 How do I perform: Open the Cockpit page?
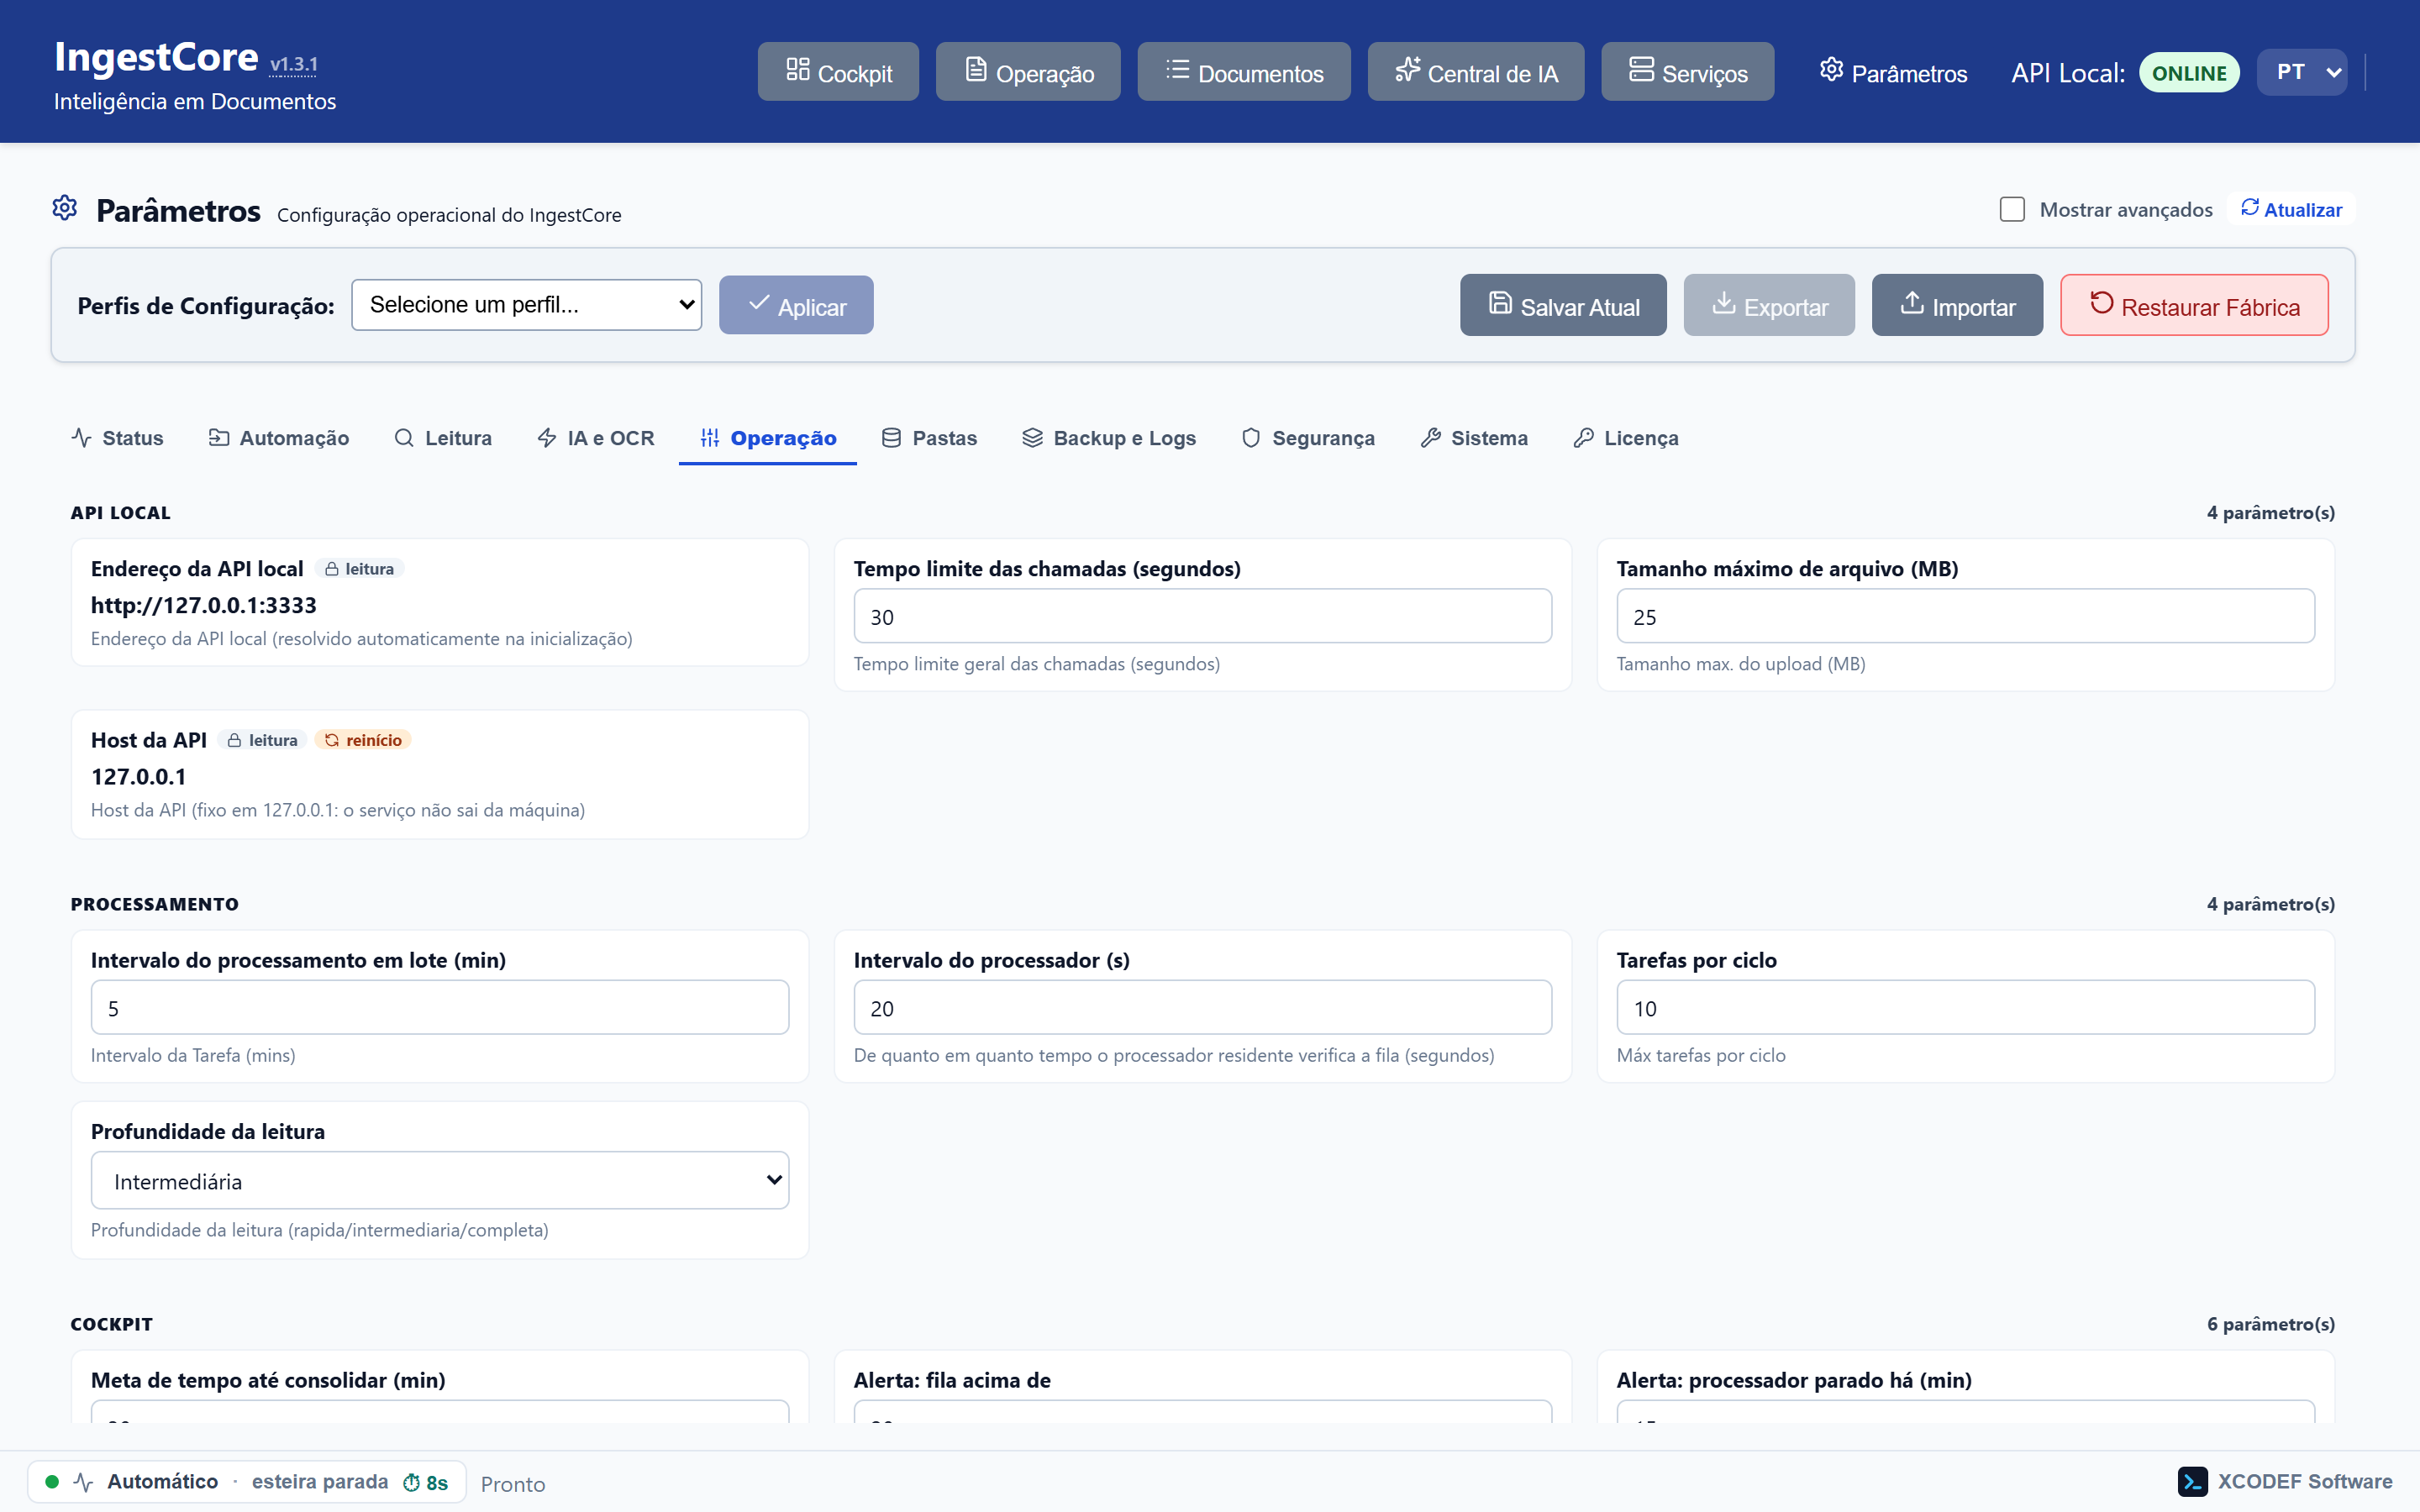pyautogui.click(x=838, y=71)
